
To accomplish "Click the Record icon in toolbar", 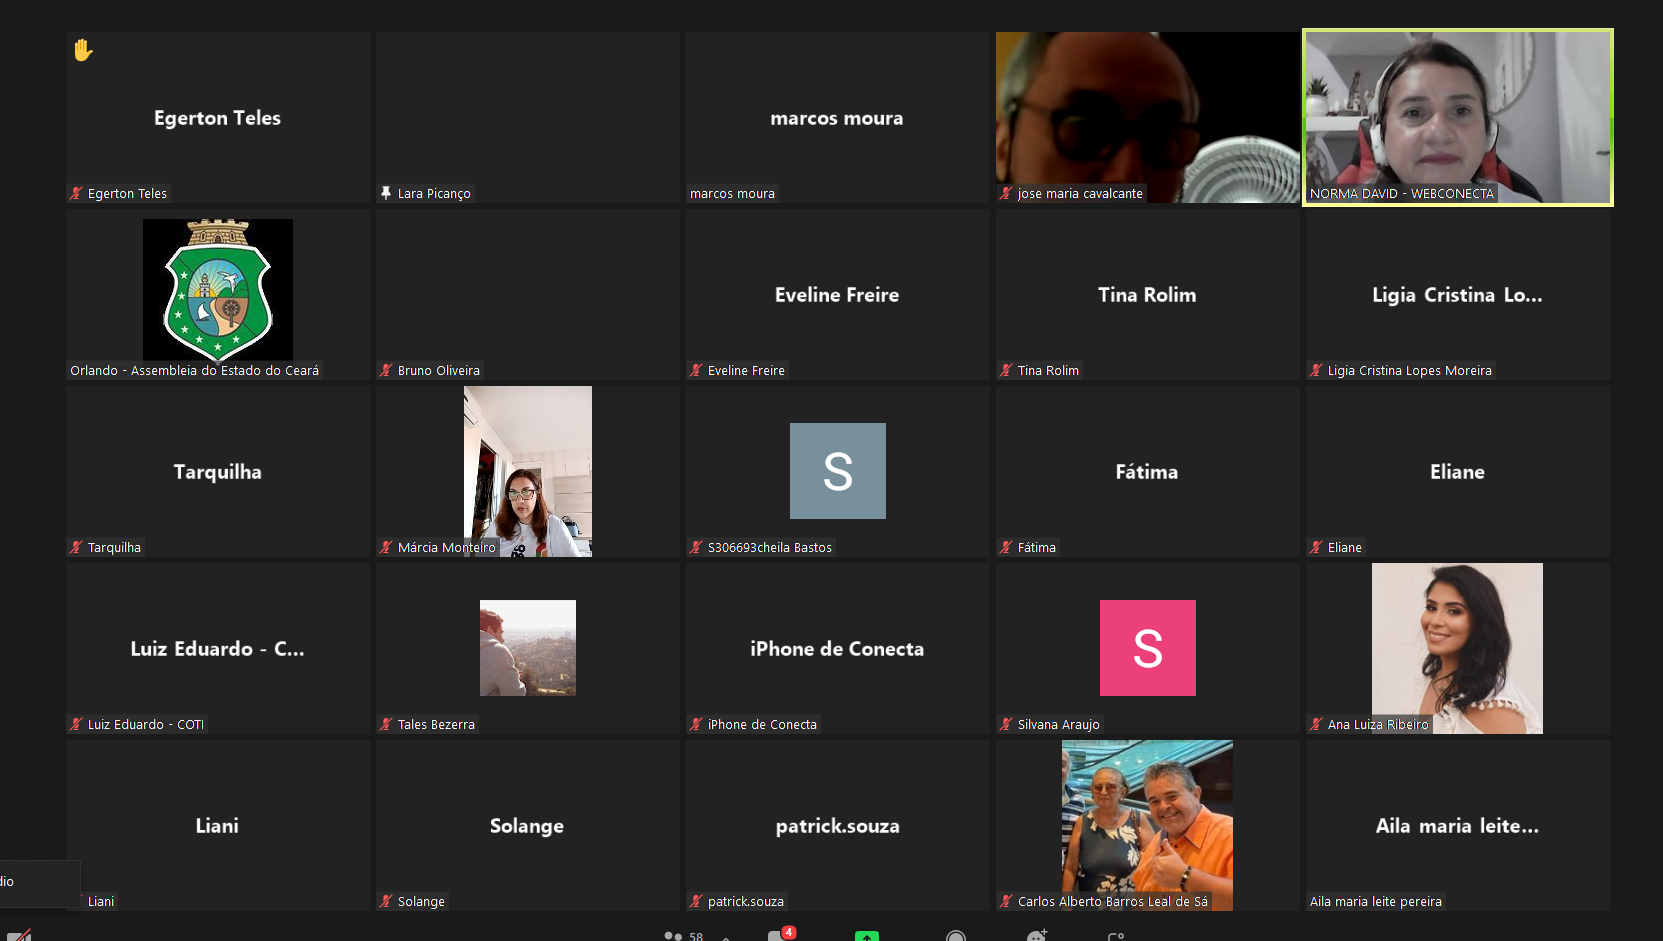I will [x=955, y=936].
